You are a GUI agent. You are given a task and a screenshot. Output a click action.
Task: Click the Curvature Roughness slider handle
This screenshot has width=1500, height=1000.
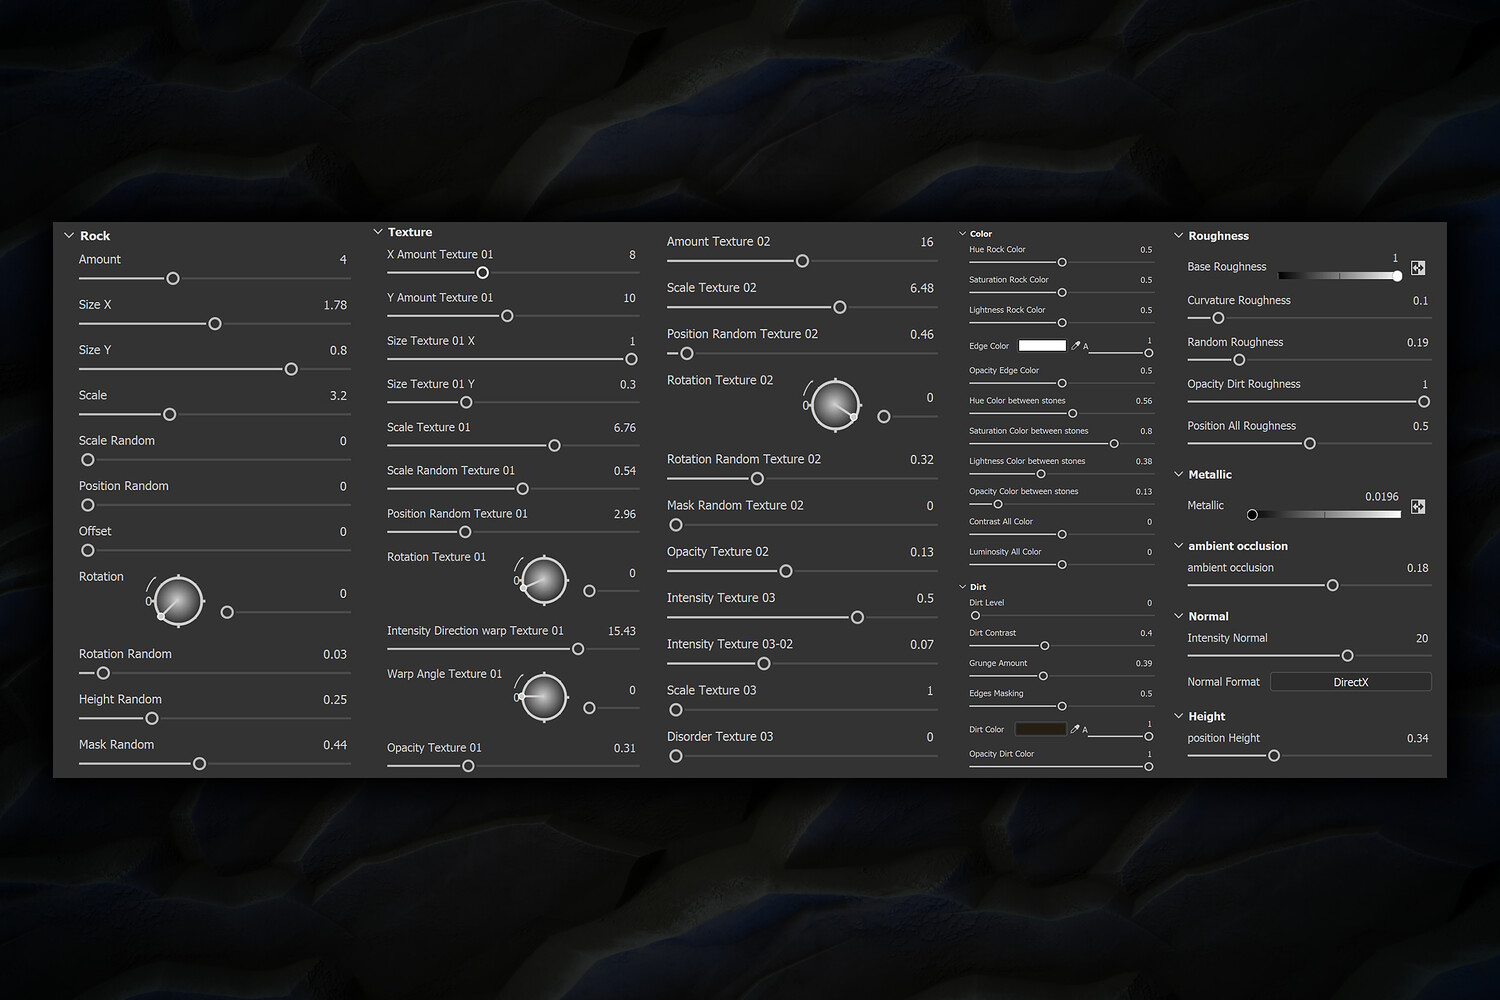[1218, 318]
